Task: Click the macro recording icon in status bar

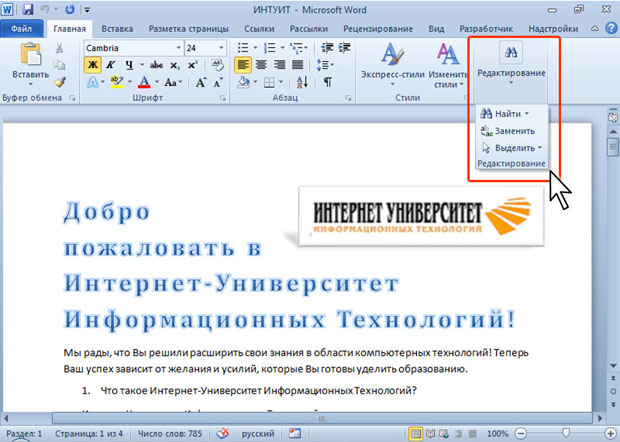Action: 295,434
